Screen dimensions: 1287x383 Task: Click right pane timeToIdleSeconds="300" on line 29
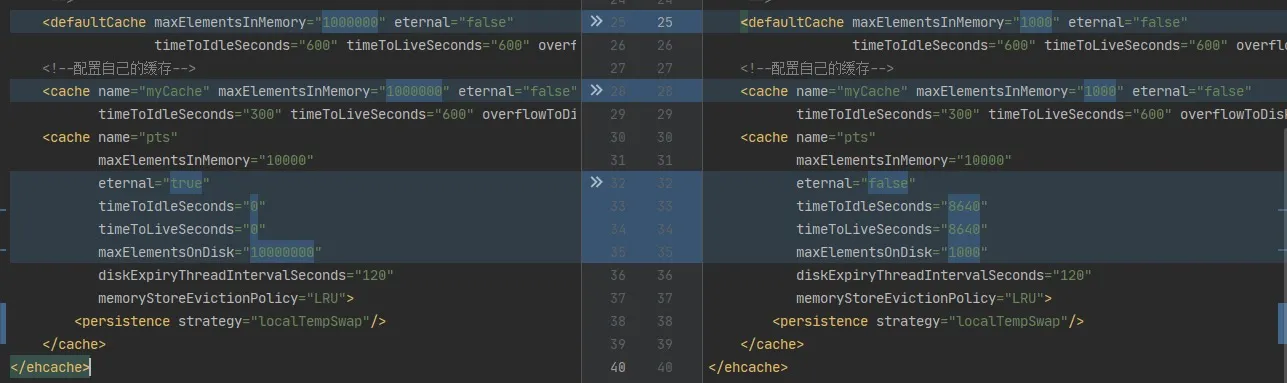tap(888, 114)
